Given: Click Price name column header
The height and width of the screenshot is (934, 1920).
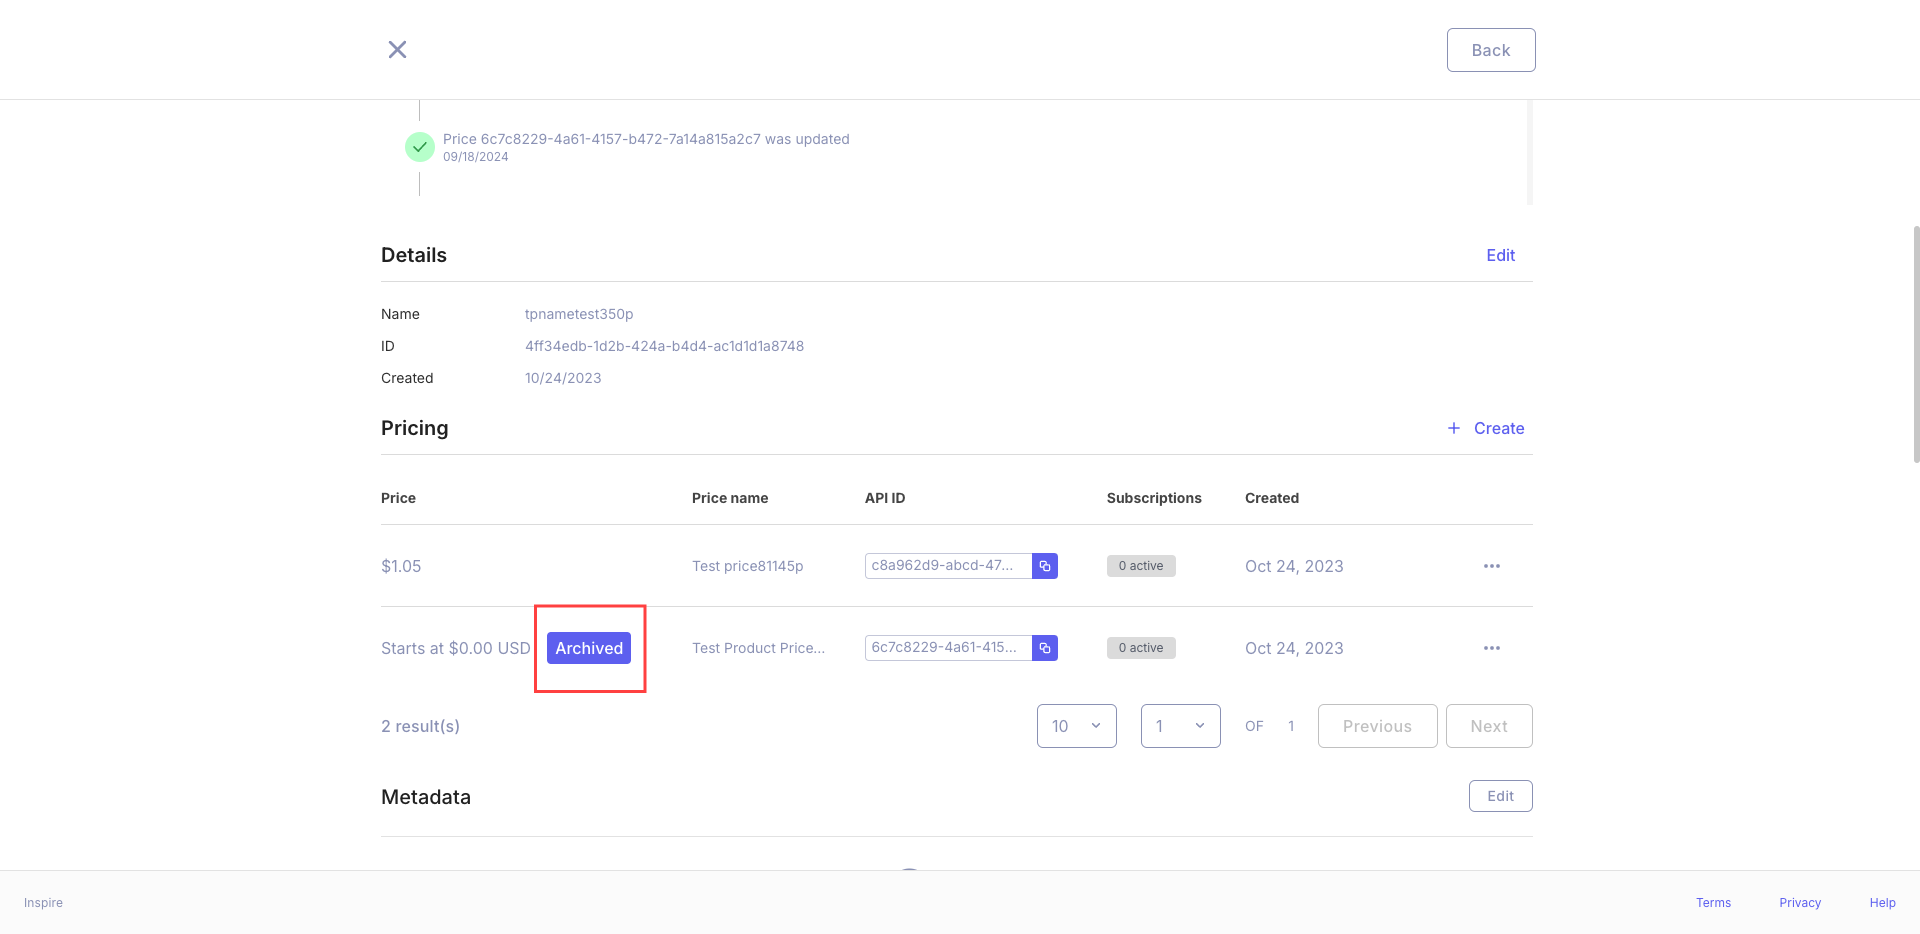Looking at the screenshot, I should tap(730, 498).
